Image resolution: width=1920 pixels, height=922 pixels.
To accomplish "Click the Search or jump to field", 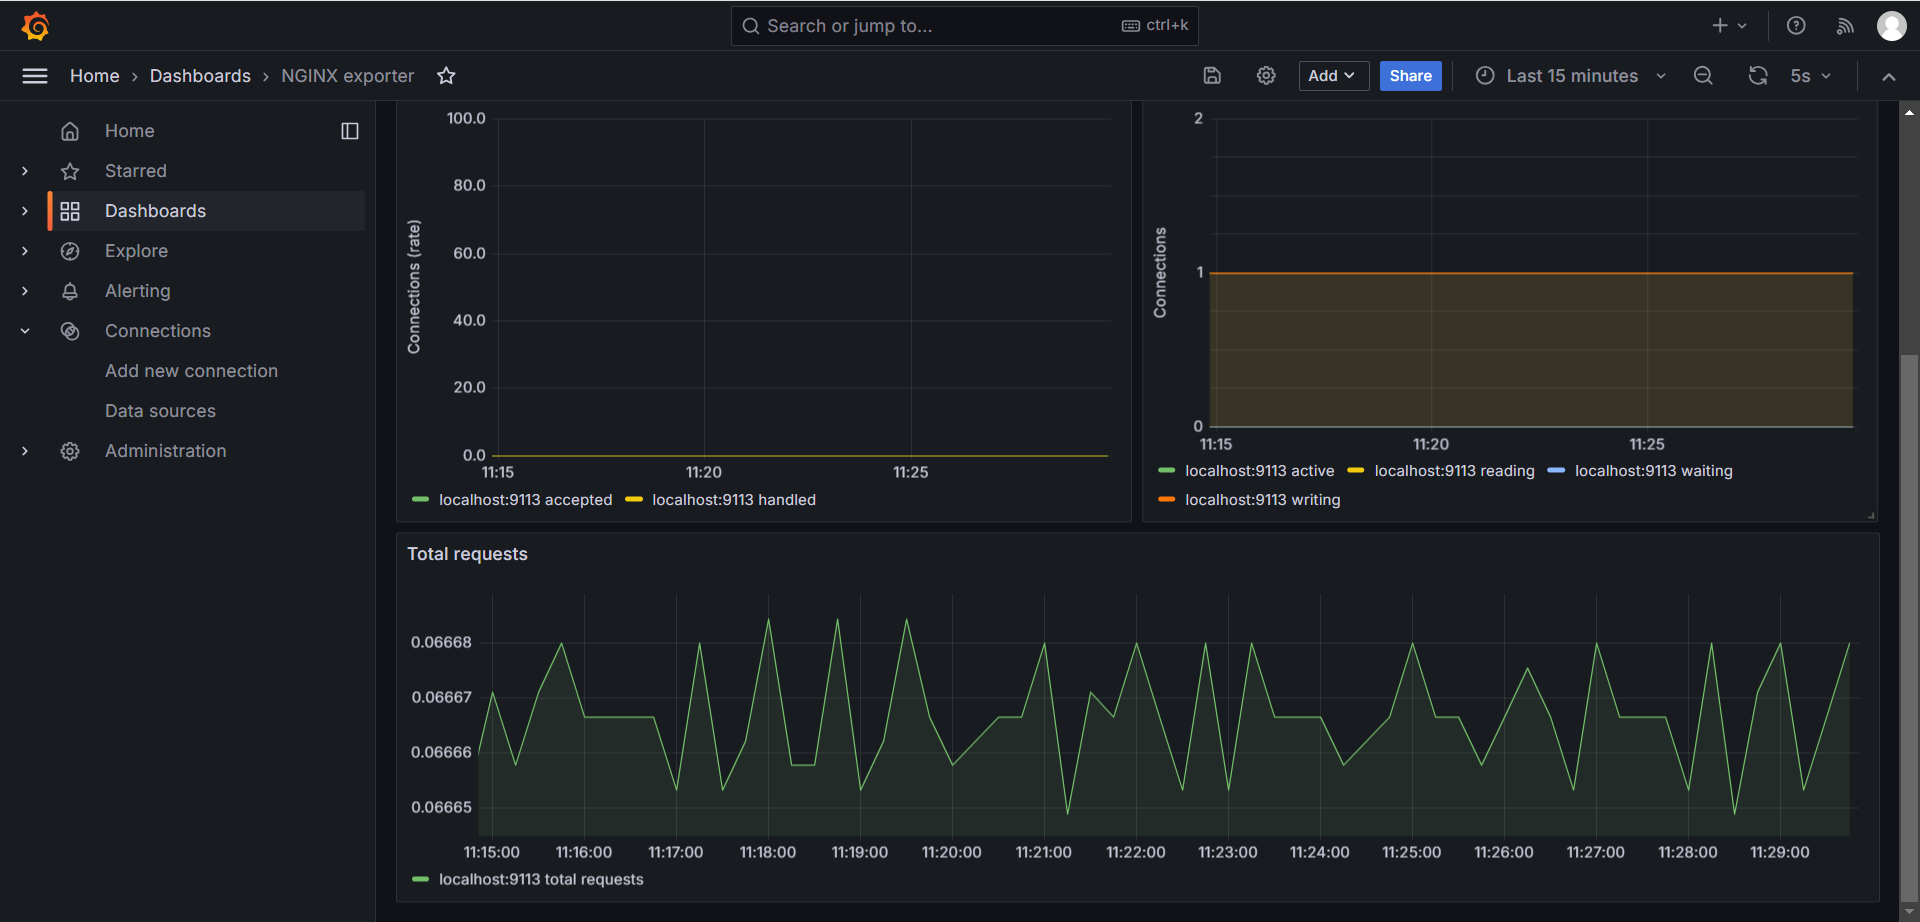I will tap(965, 26).
